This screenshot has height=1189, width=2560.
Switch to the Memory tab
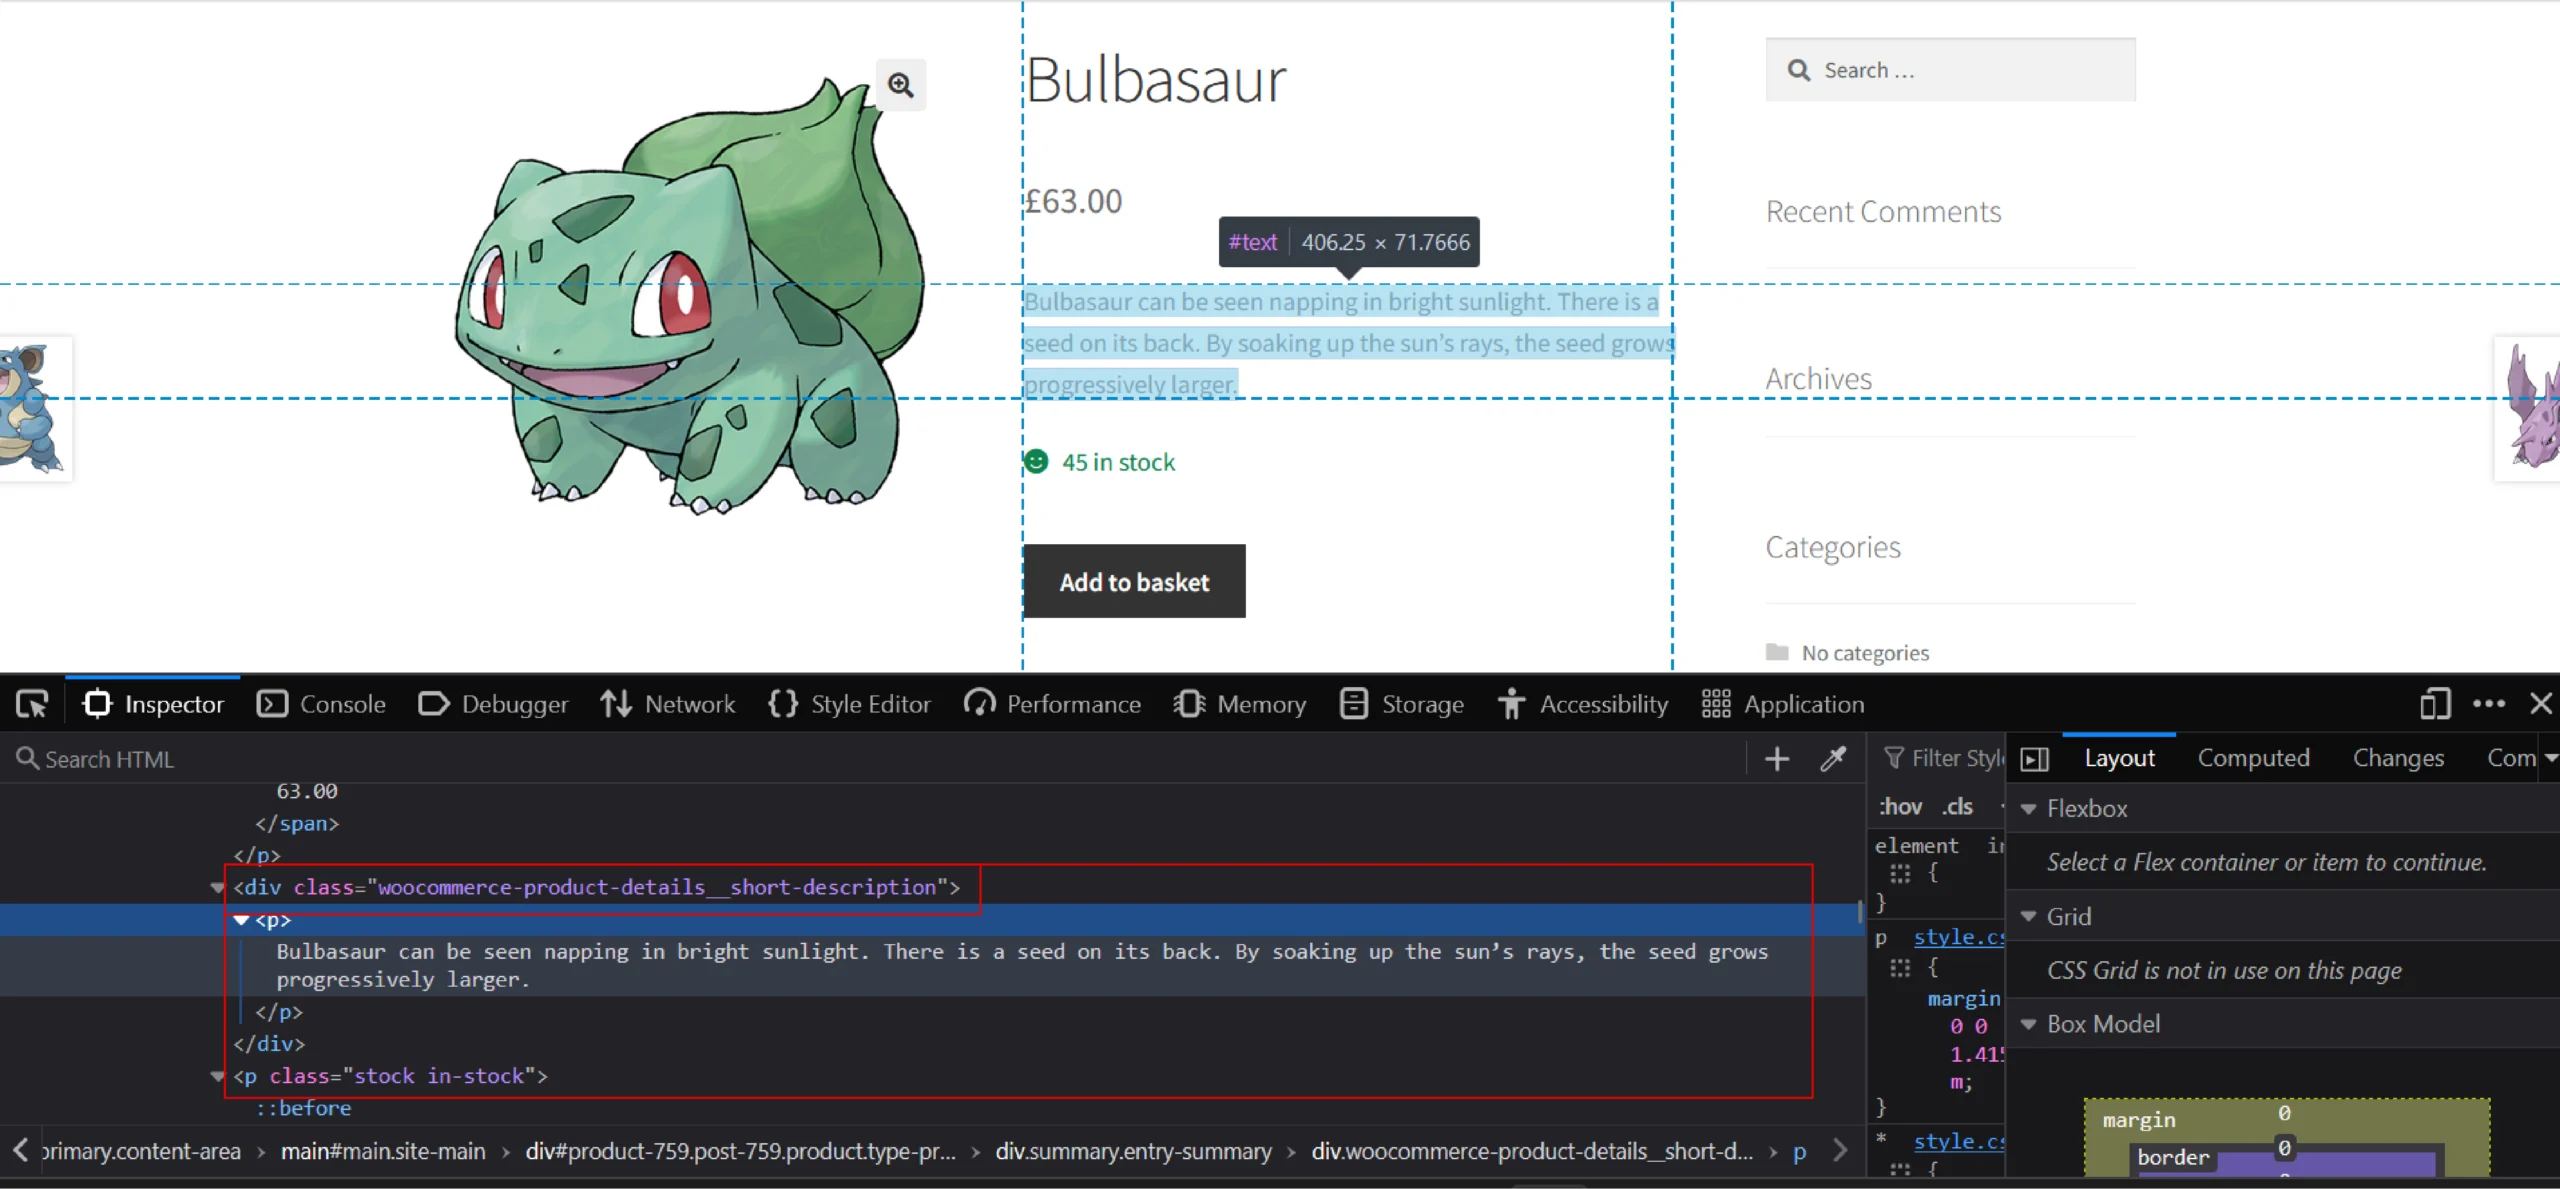(1240, 704)
